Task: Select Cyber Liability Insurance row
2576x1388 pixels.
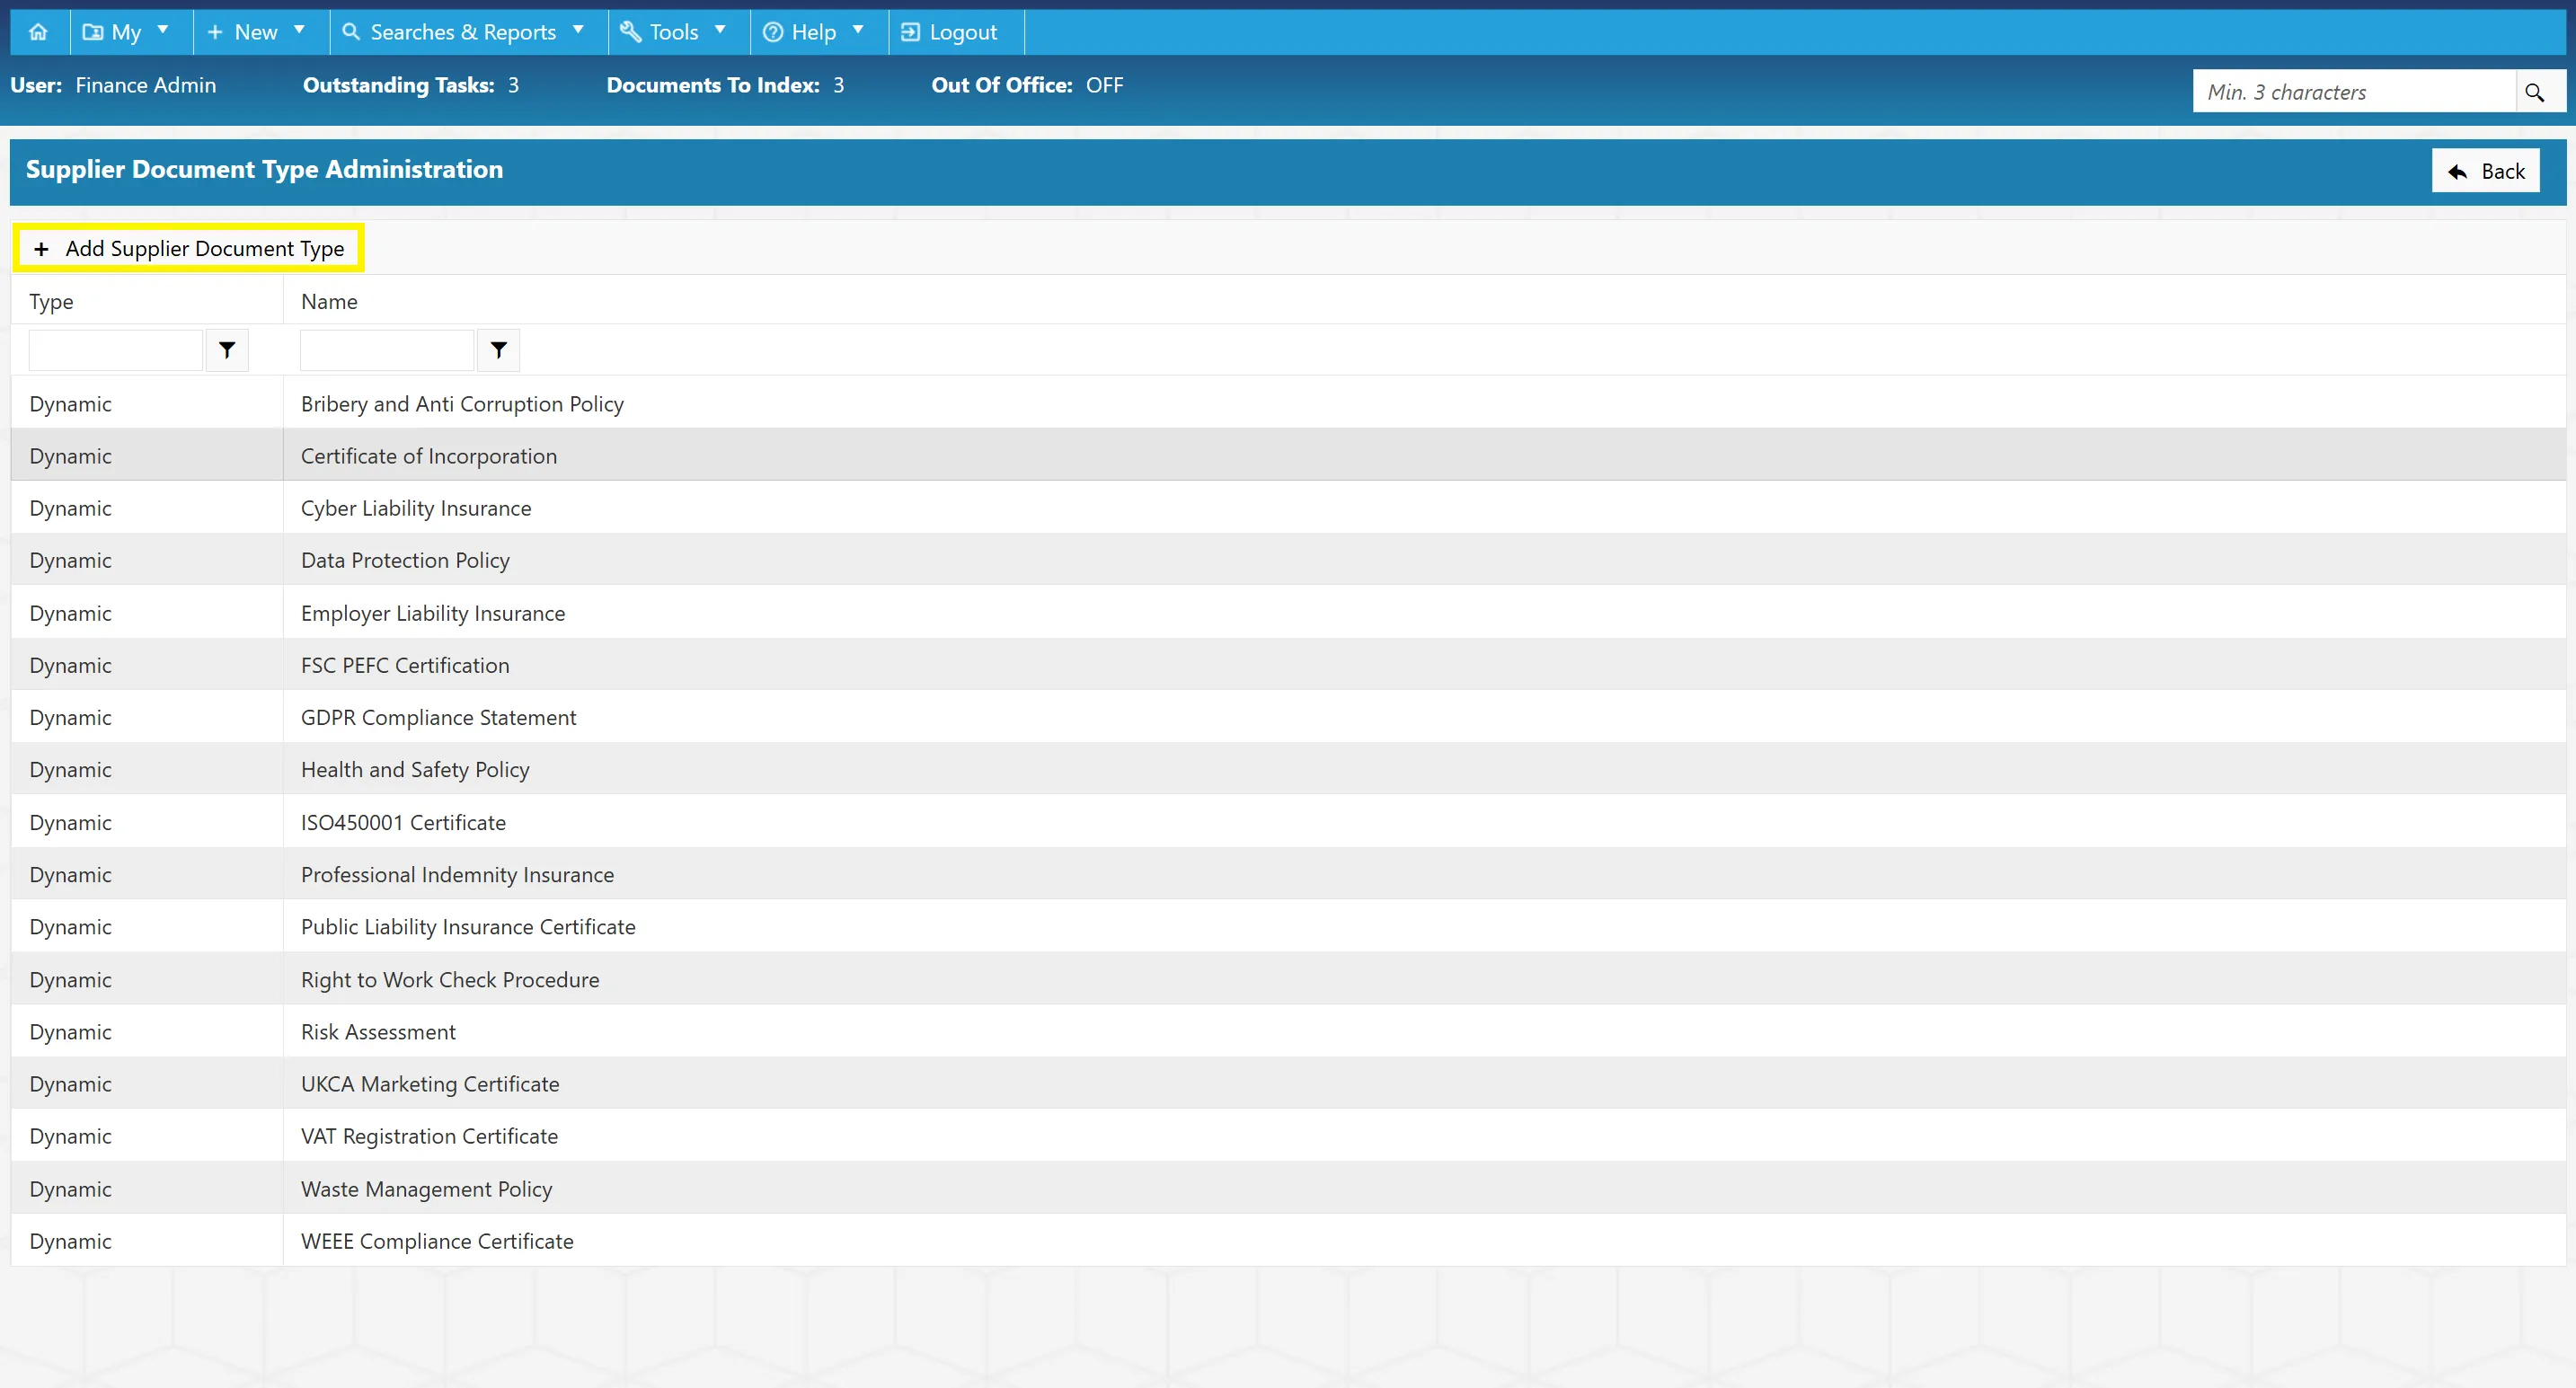Action: click(1288, 508)
